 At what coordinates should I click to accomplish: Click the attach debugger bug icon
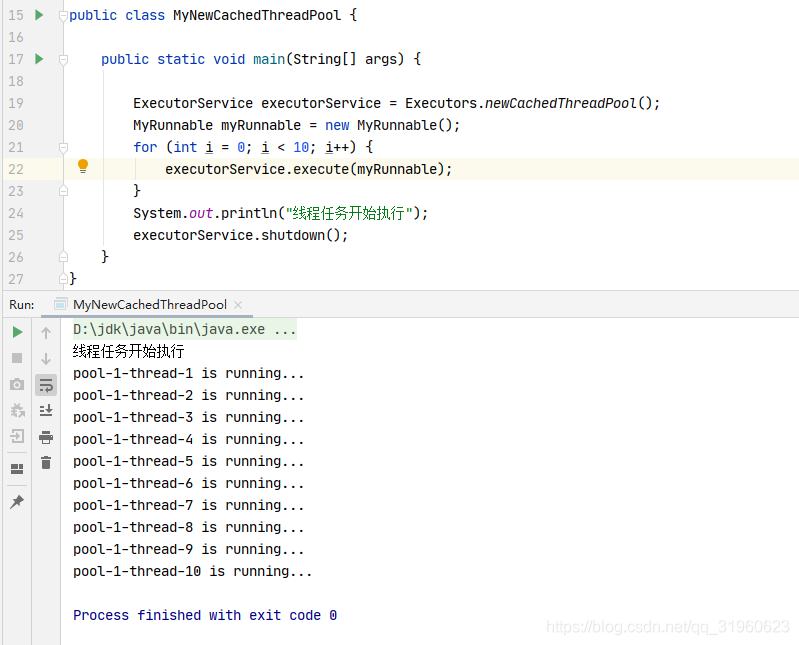pos(17,411)
